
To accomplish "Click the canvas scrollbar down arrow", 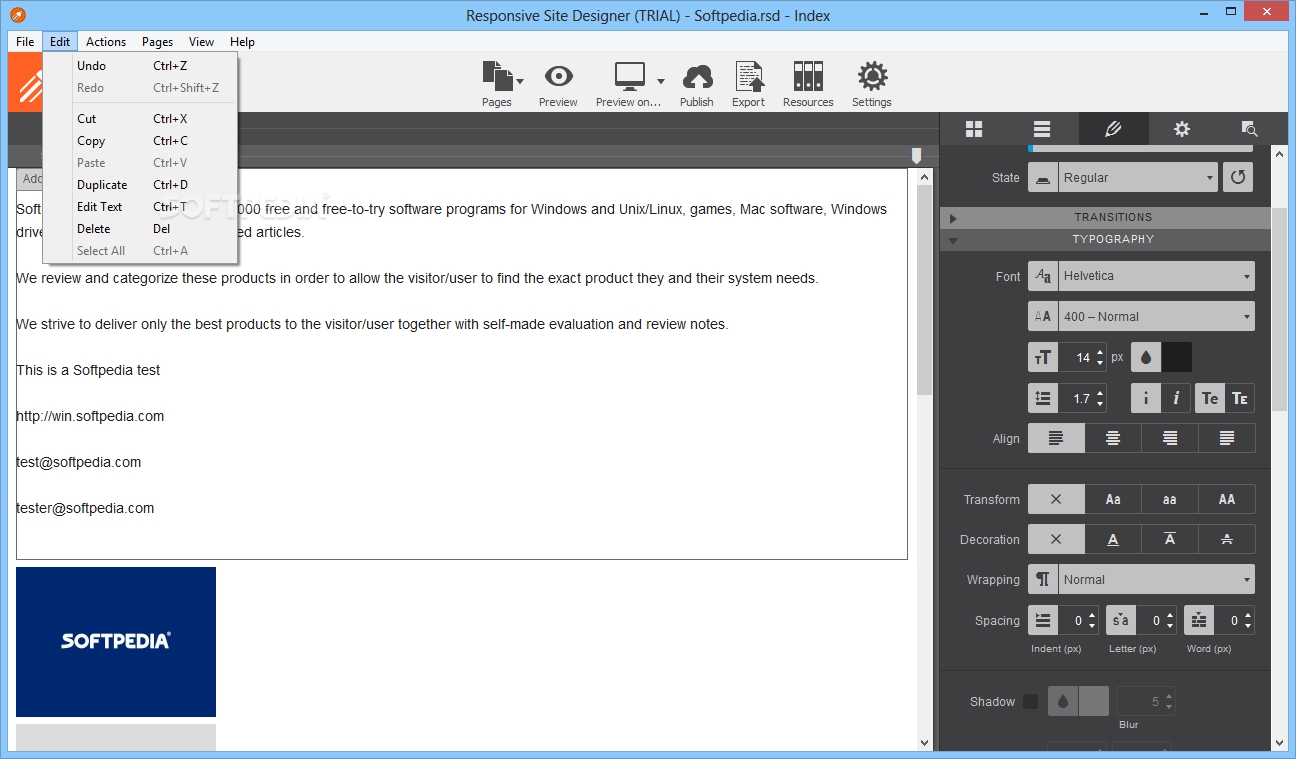I will [925, 742].
